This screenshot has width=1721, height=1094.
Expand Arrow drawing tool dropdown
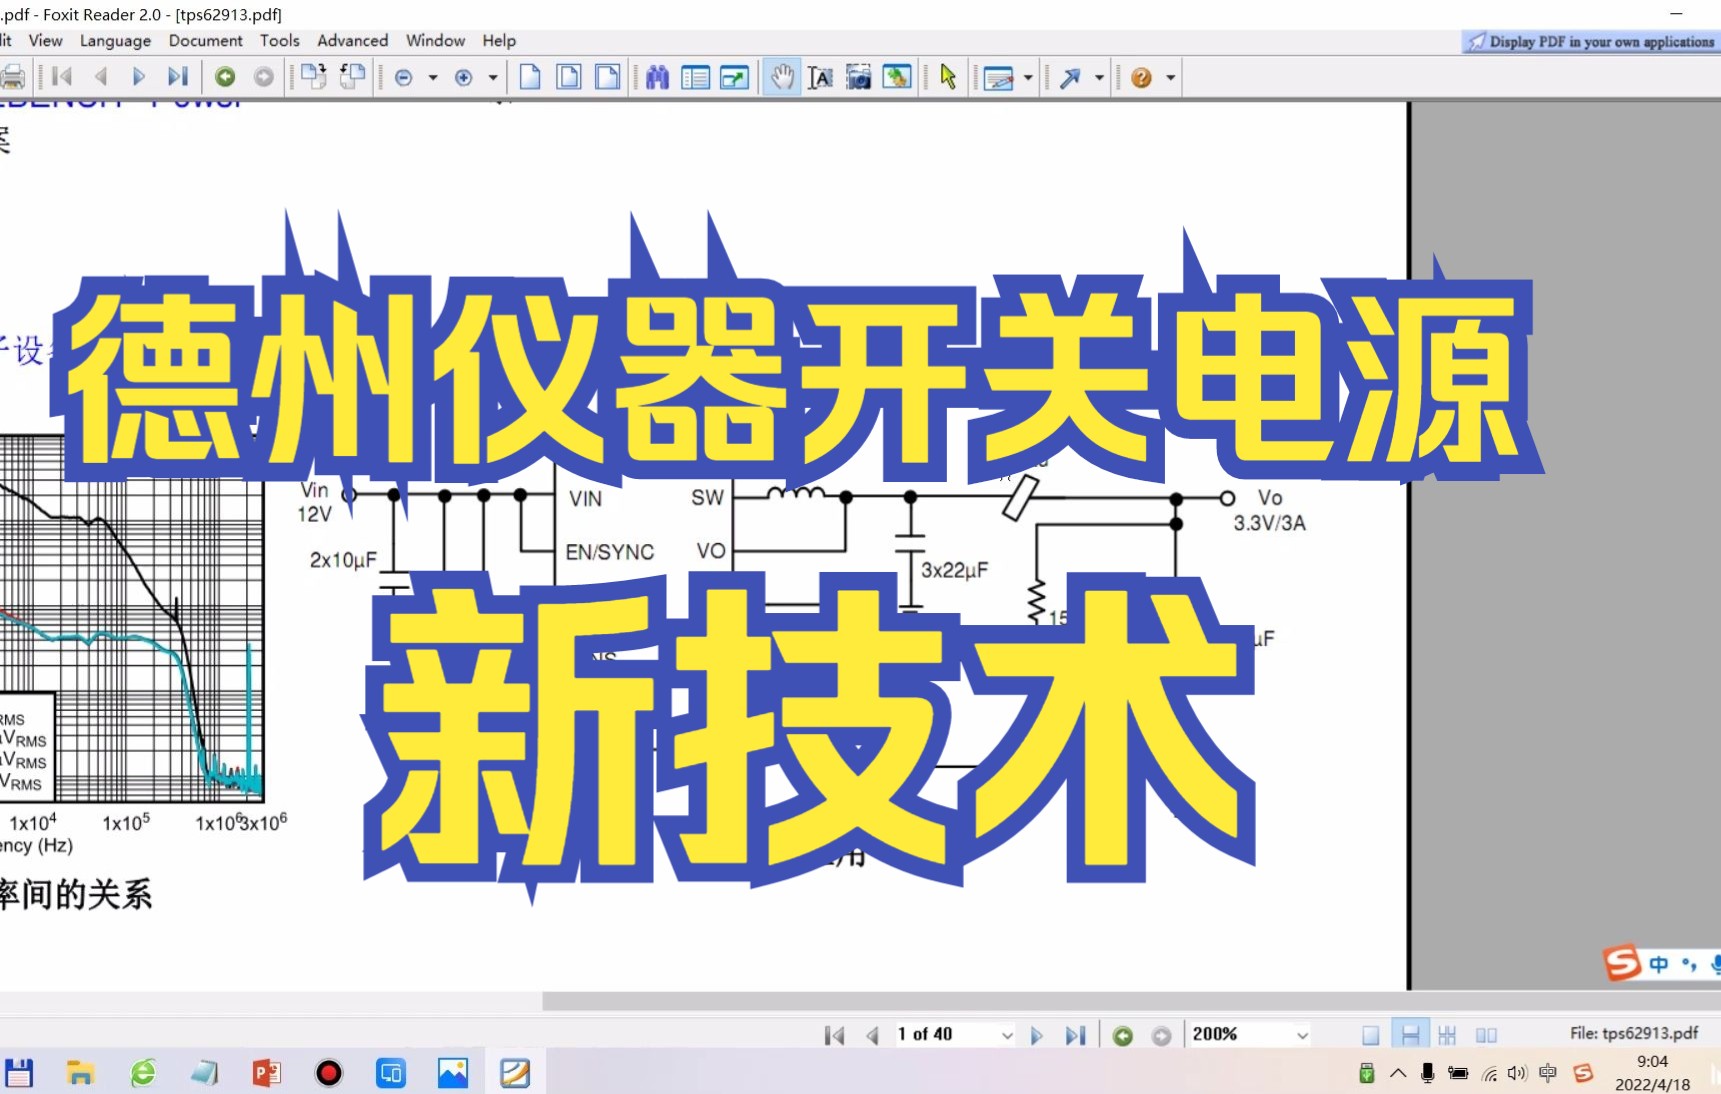point(1099,77)
